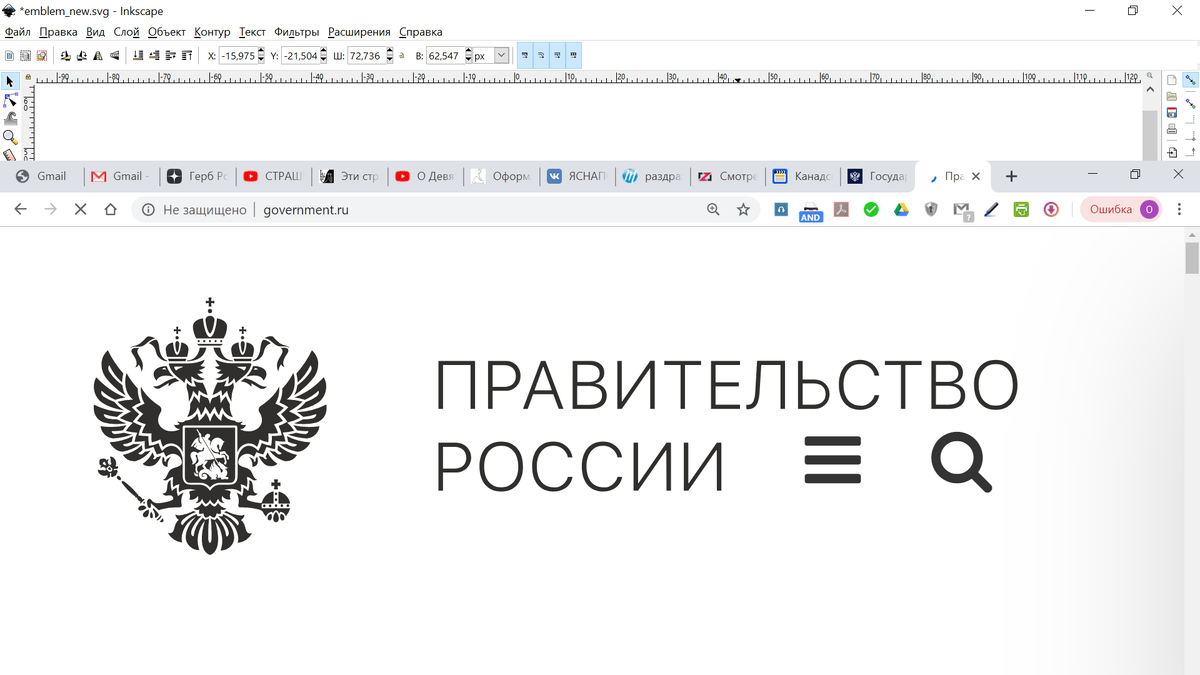This screenshot has height=675, width=1200.
Task: Open the Справка menu in Inkscape
Action: click(420, 32)
